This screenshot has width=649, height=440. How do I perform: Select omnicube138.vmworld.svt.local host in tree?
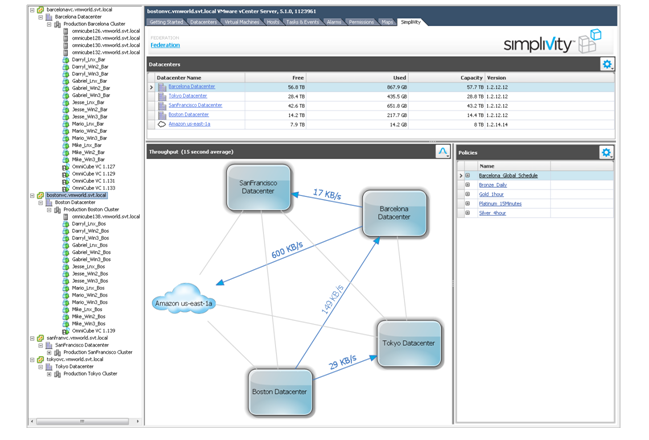click(x=106, y=216)
